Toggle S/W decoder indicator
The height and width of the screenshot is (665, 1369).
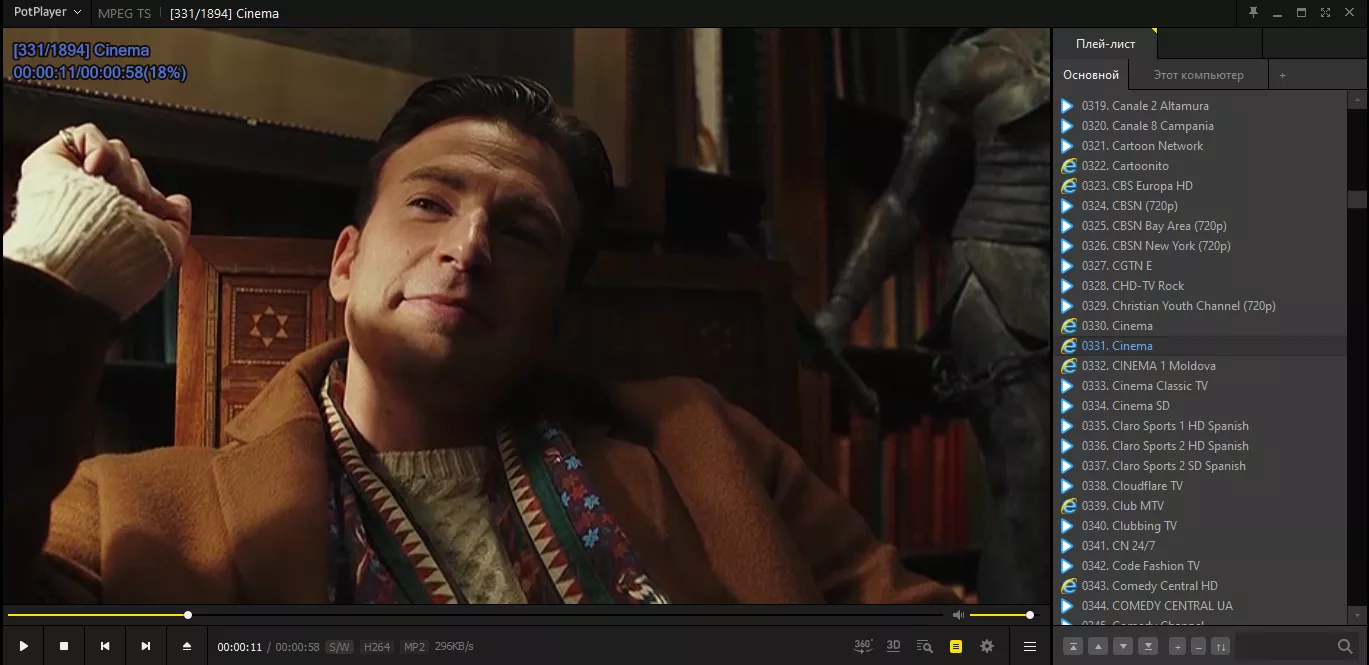tap(340, 647)
